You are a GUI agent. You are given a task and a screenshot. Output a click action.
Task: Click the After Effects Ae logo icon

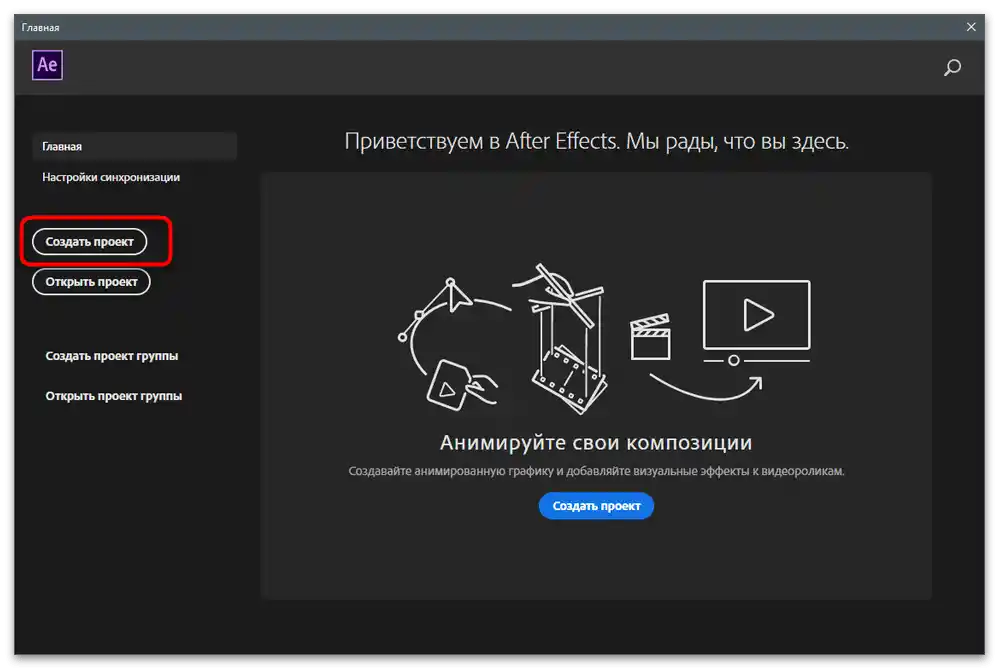coord(47,64)
